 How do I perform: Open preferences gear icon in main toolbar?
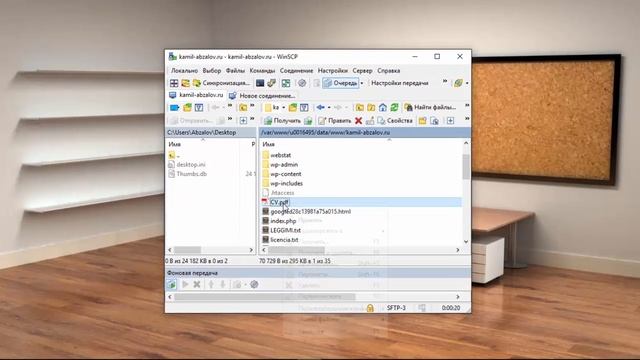302,83
